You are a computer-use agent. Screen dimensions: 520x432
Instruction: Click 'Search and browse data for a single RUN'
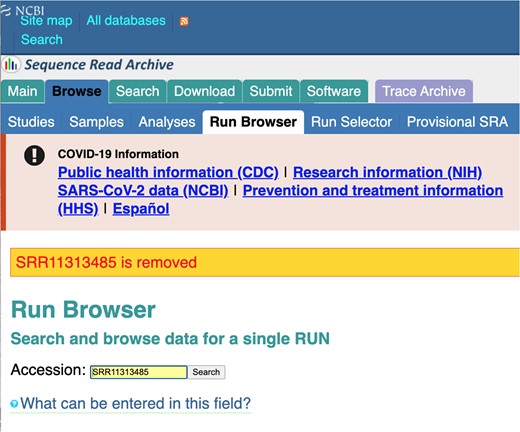pyautogui.click(x=170, y=339)
